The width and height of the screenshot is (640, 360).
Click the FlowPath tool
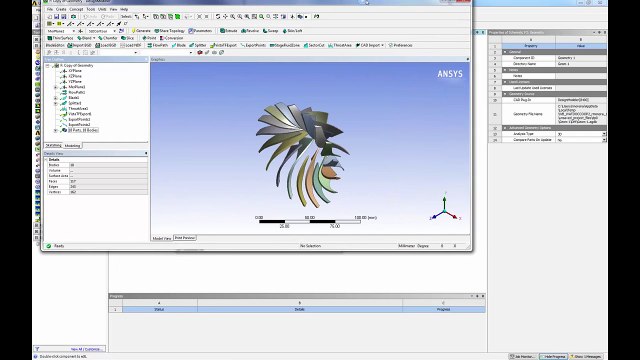(x=158, y=45)
